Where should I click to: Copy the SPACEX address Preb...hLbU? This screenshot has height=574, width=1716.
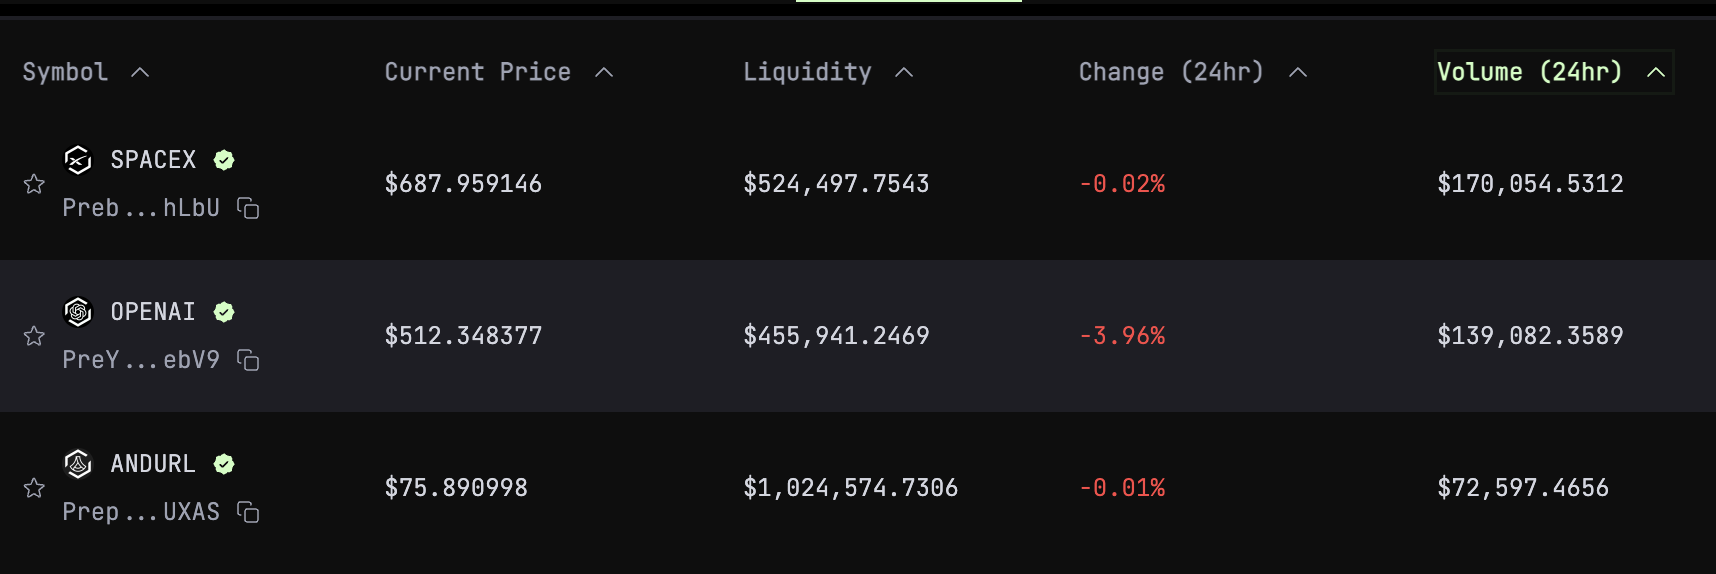click(x=248, y=208)
